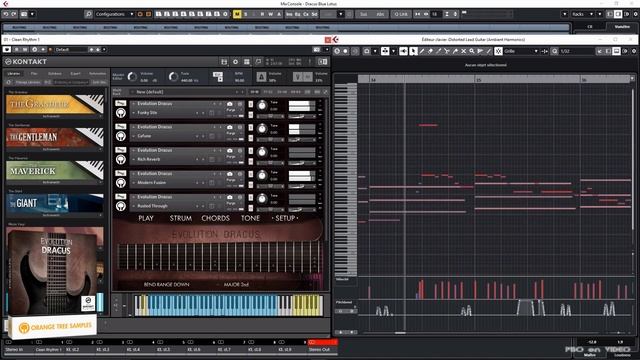The width and height of the screenshot is (640, 360).
Task: Open Expert tab in Kontakt browser
Action: [x=76, y=73]
